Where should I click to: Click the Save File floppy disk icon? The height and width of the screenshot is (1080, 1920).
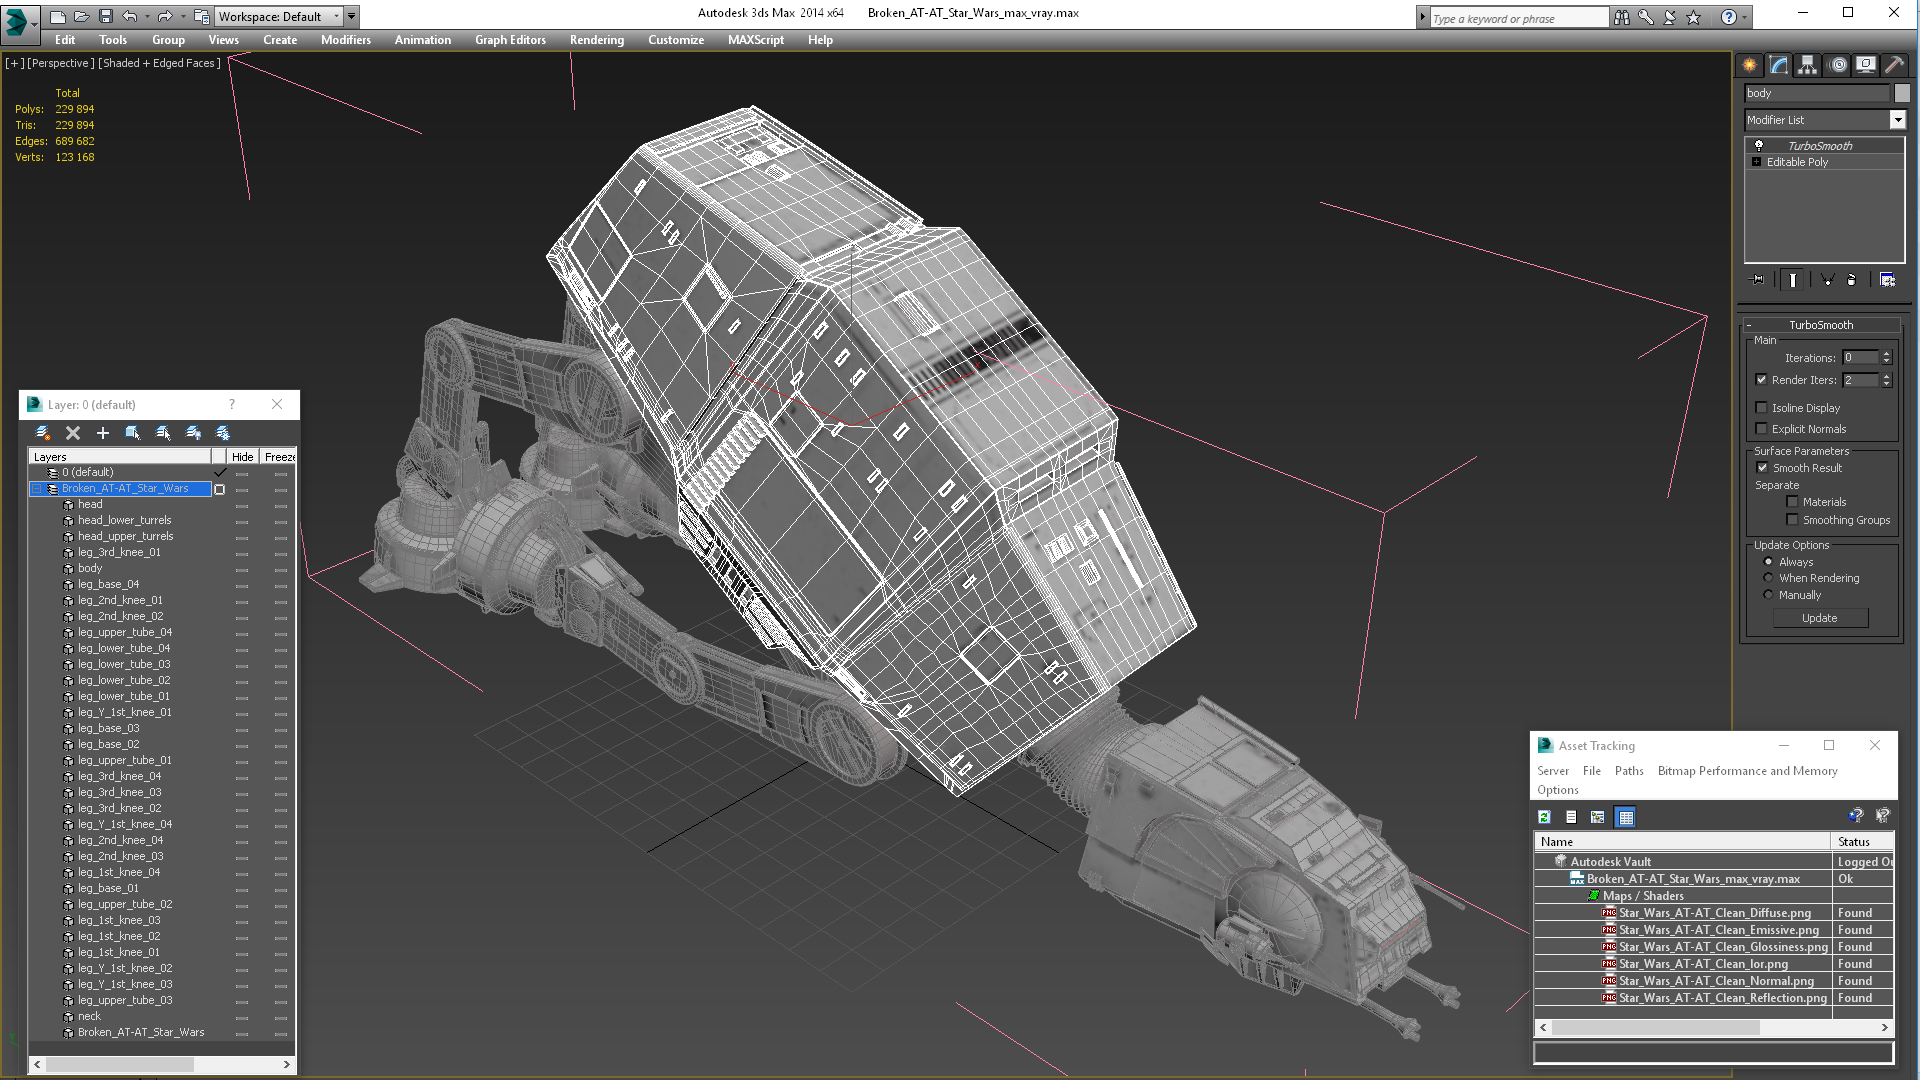coord(105,16)
